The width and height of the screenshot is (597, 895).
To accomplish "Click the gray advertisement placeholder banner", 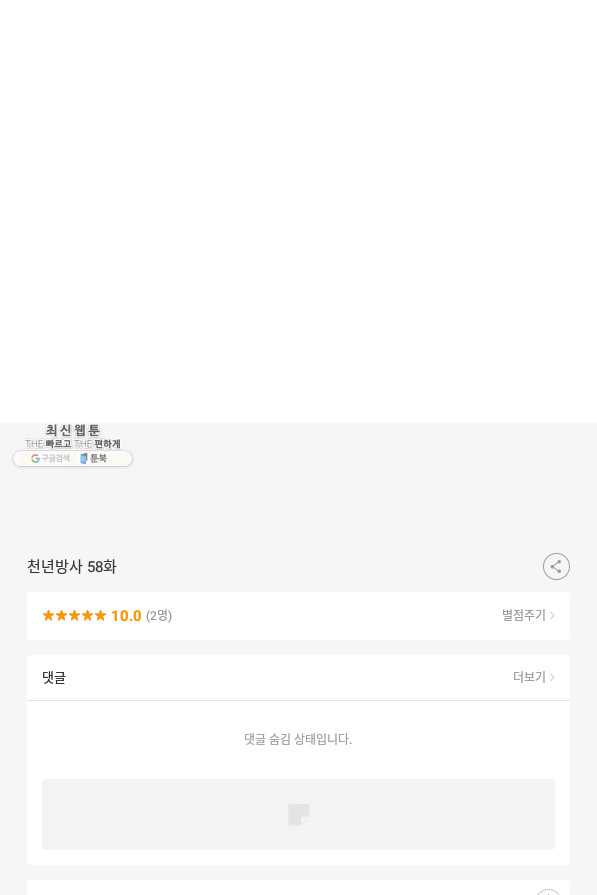I will [x=298, y=814].
